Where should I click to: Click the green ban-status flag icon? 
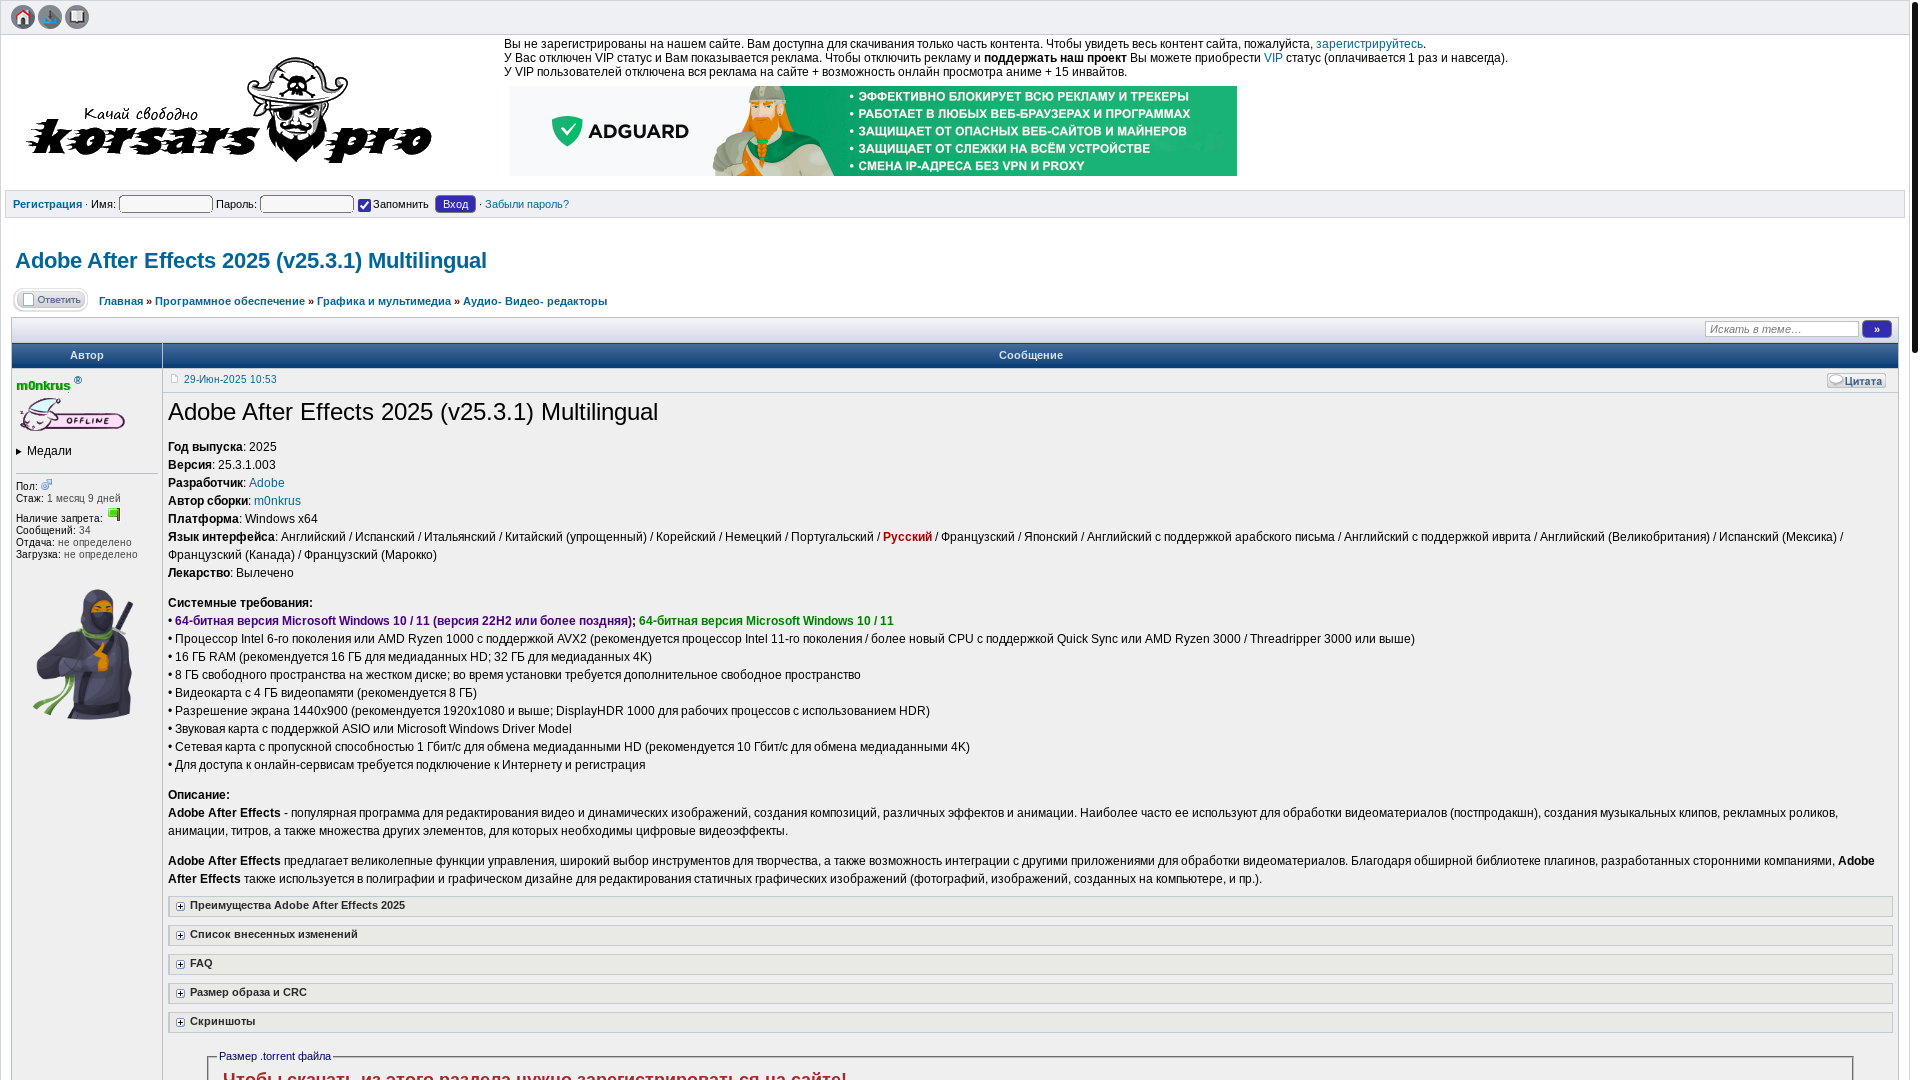click(114, 515)
